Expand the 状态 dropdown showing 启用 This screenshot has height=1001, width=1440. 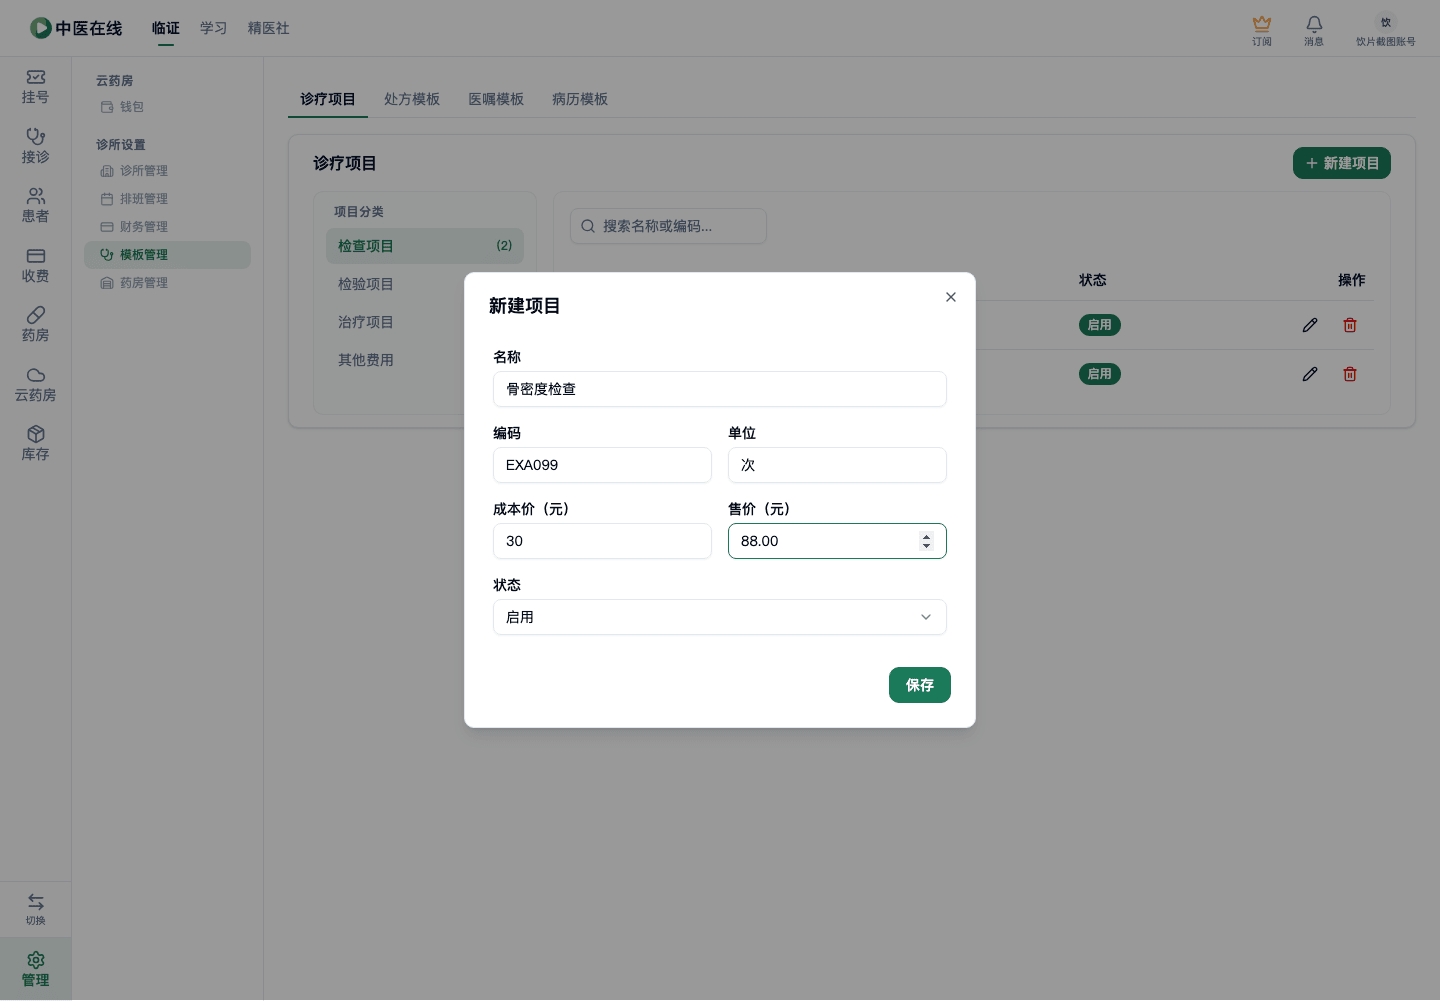point(720,617)
